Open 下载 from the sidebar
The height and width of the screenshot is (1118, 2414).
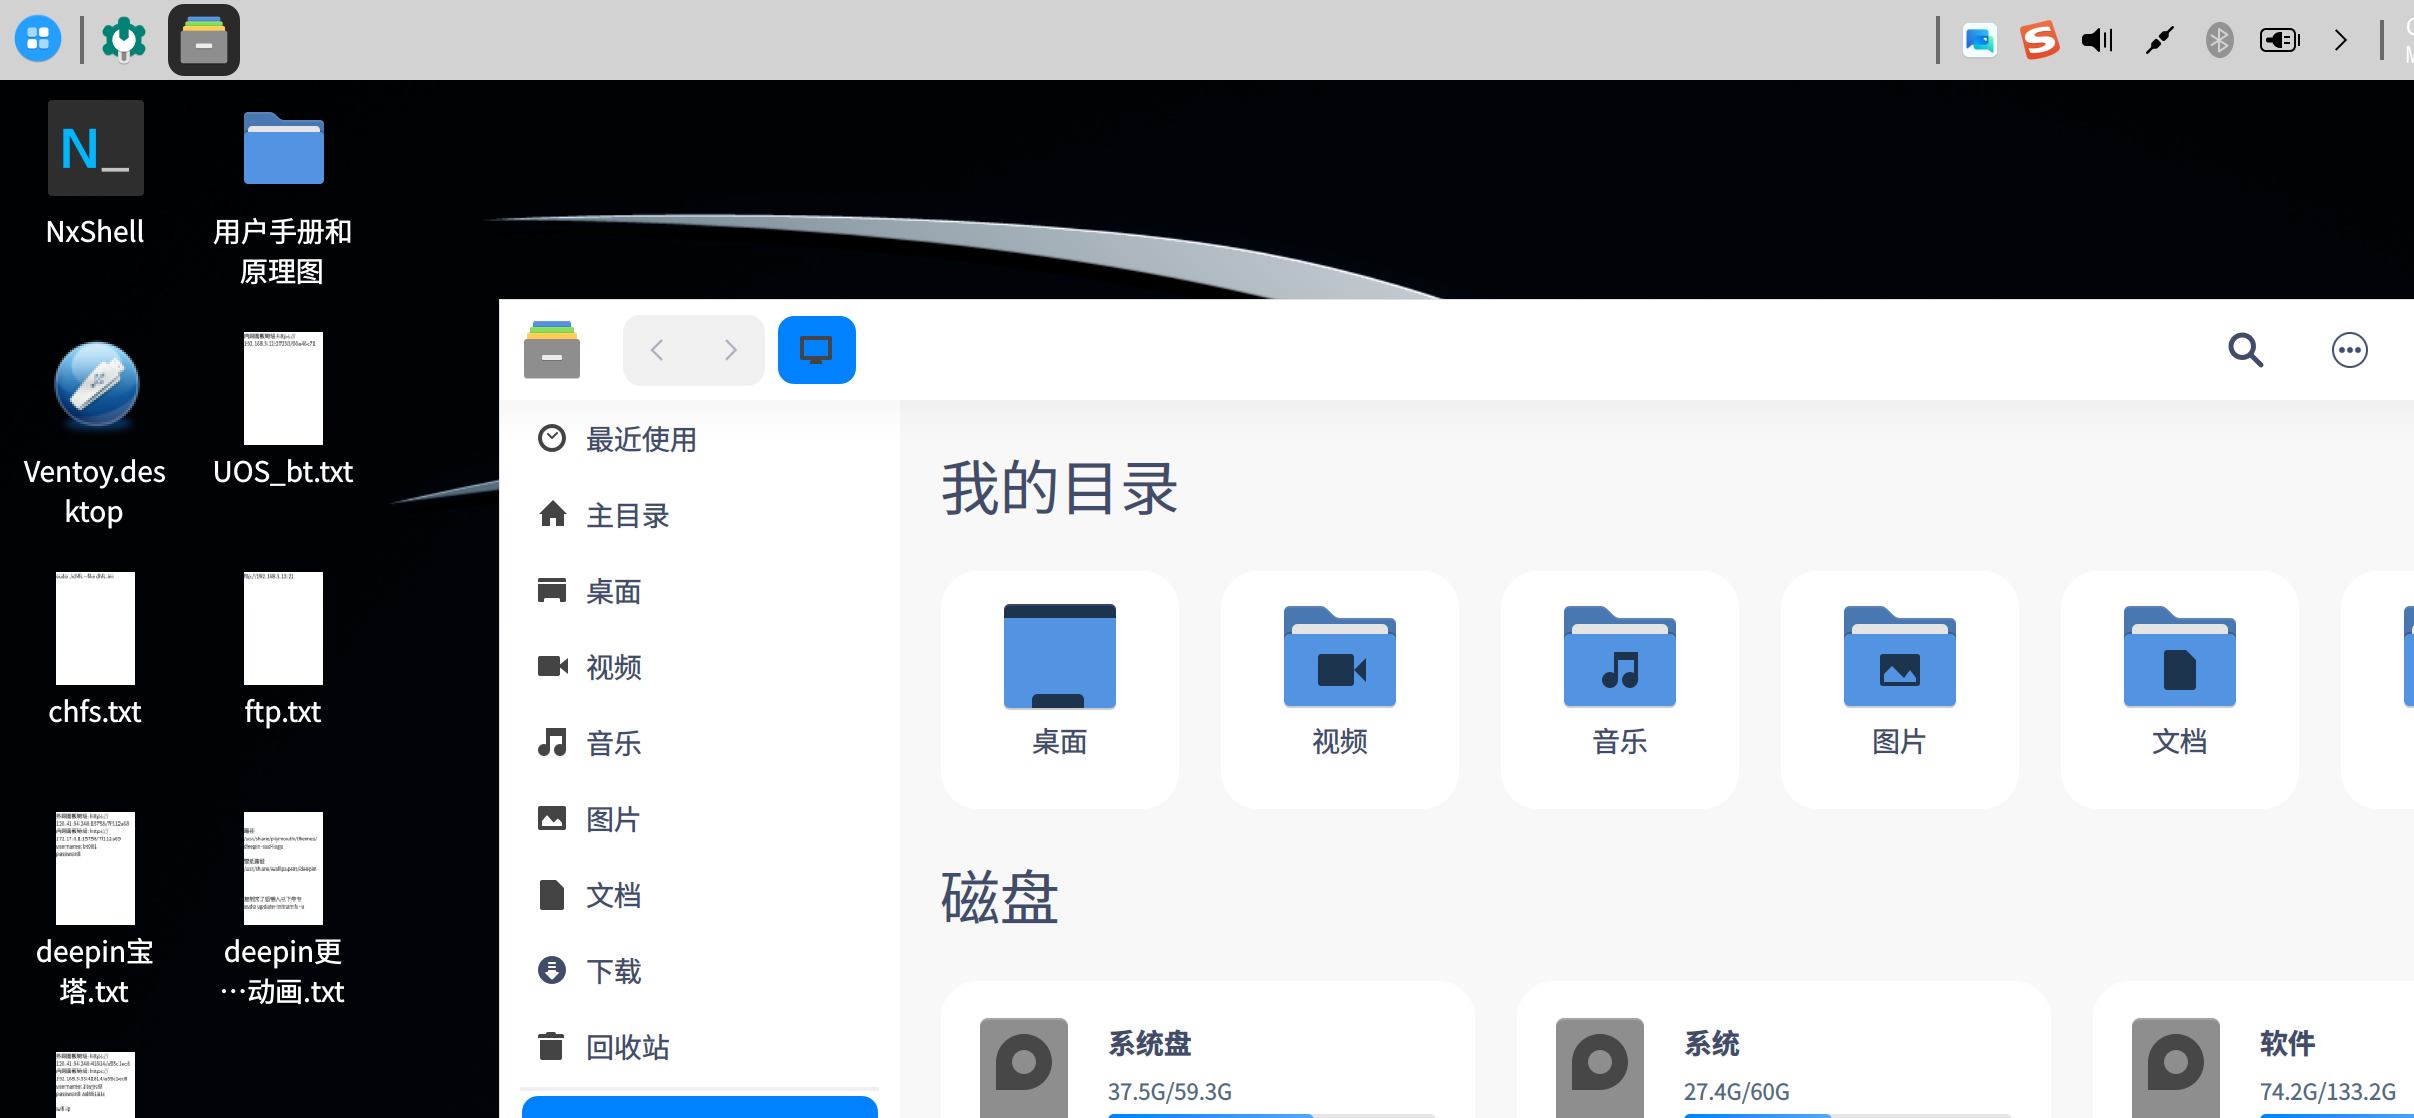pyautogui.click(x=612, y=971)
